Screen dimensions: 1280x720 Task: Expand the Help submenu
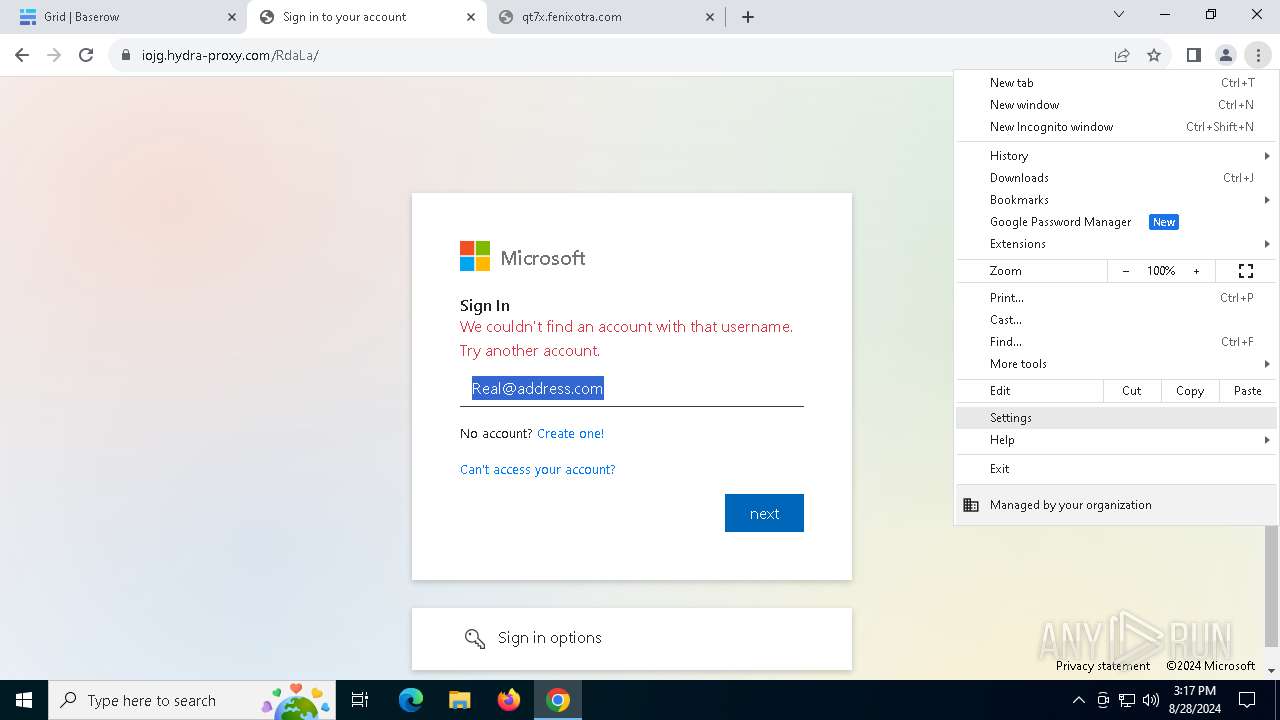tap(1116, 440)
